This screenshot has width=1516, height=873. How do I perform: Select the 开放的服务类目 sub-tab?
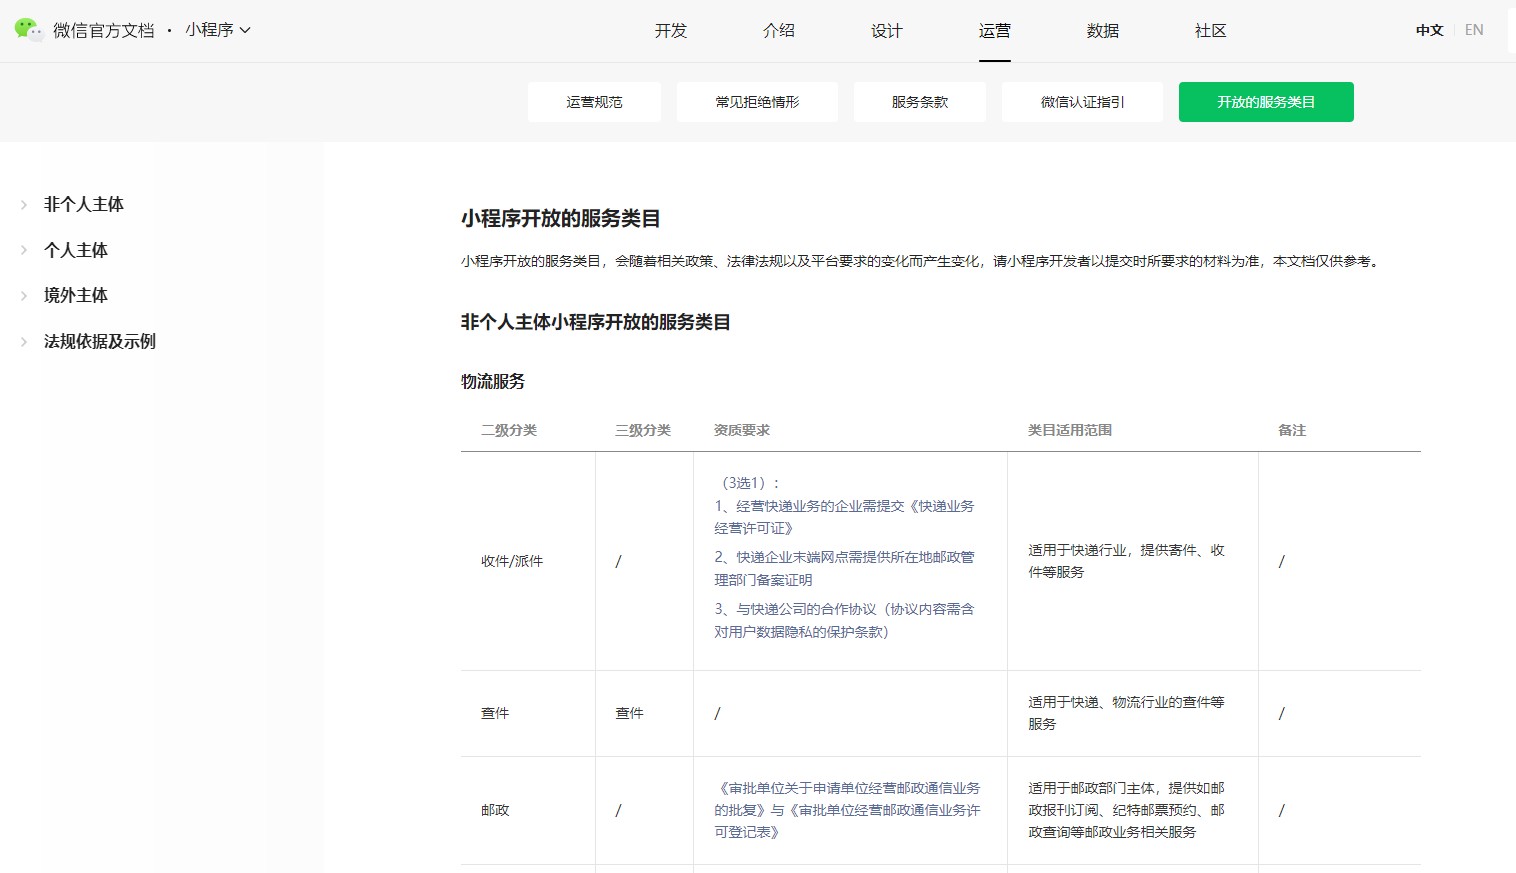pyautogui.click(x=1266, y=102)
